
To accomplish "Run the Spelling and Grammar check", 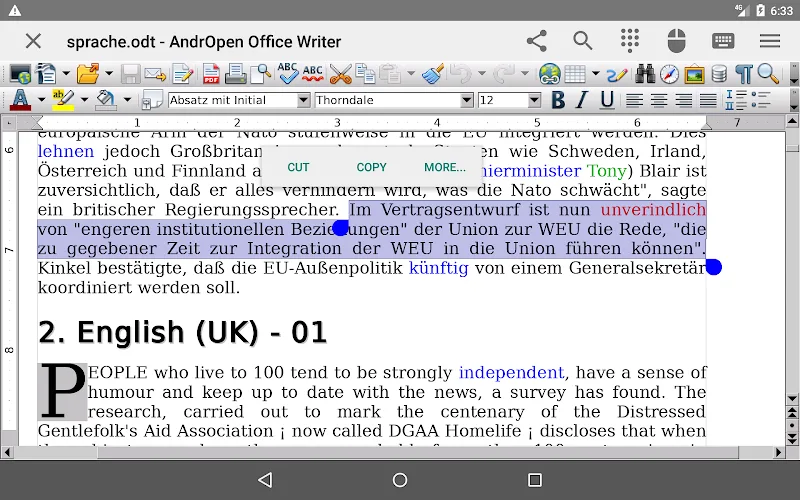I will 289,74.
